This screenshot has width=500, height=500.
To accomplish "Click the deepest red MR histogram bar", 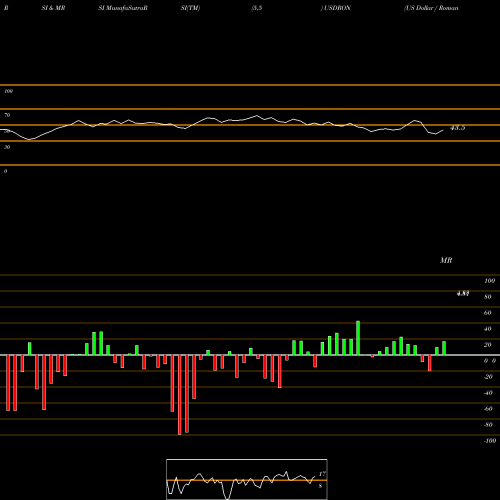I will pyautogui.click(x=180, y=395).
